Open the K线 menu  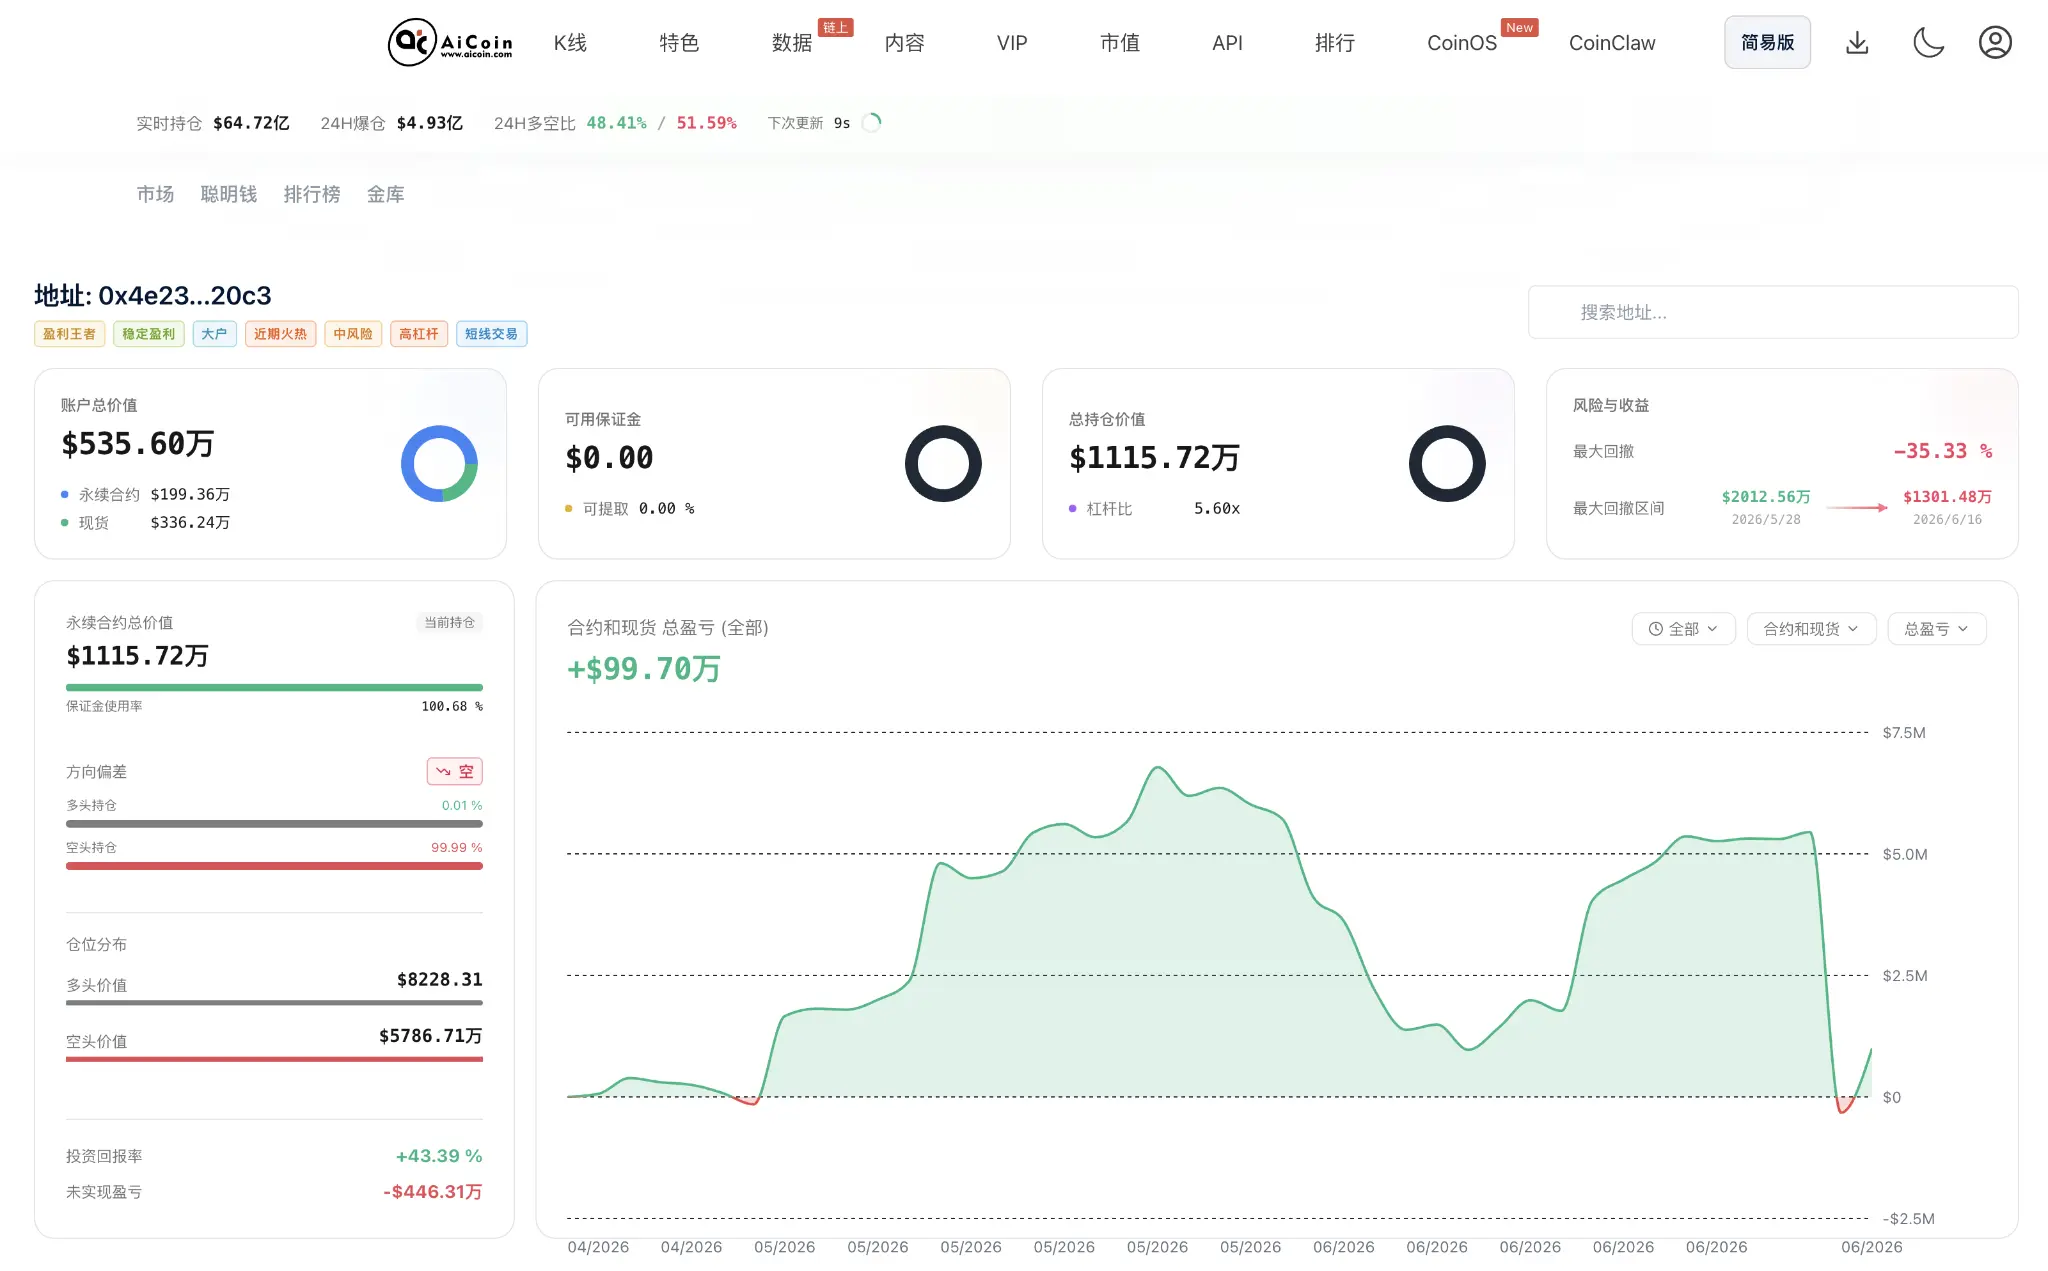[570, 43]
